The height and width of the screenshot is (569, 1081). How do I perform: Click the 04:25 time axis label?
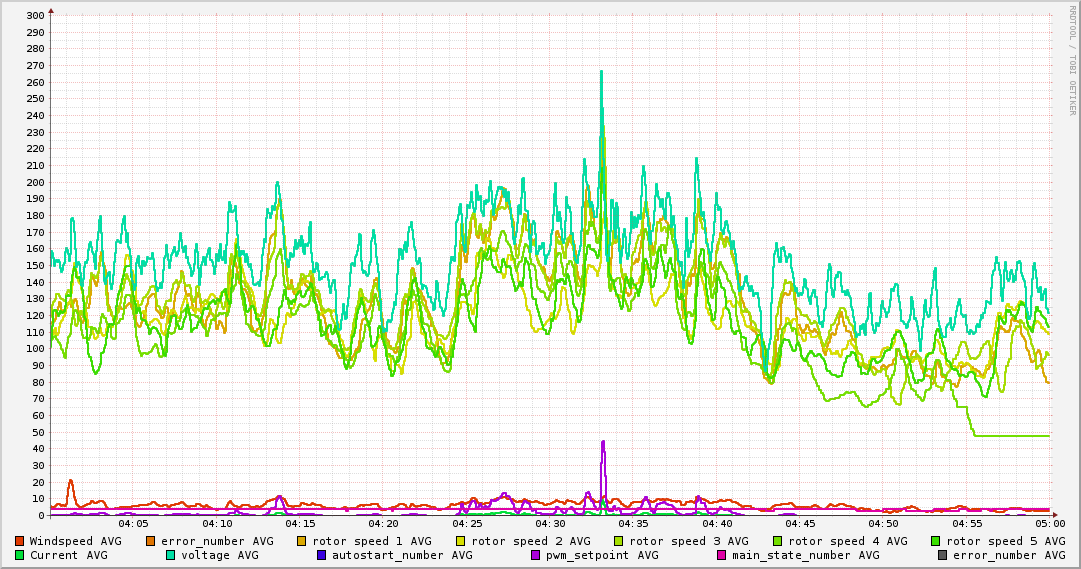pyautogui.click(x=467, y=524)
